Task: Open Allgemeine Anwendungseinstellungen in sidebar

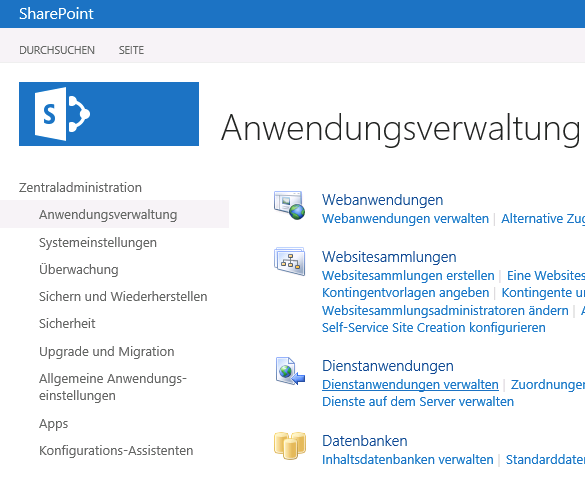Action: point(113,387)
